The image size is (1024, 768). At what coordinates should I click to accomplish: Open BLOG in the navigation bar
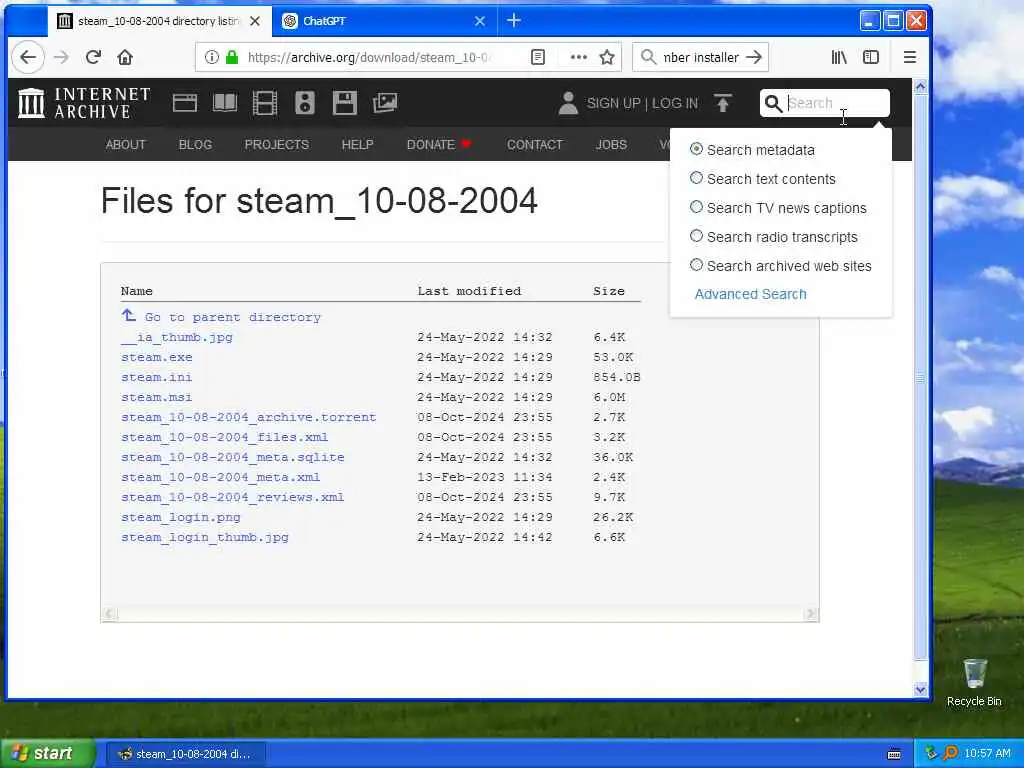click(x=195, y=144)
